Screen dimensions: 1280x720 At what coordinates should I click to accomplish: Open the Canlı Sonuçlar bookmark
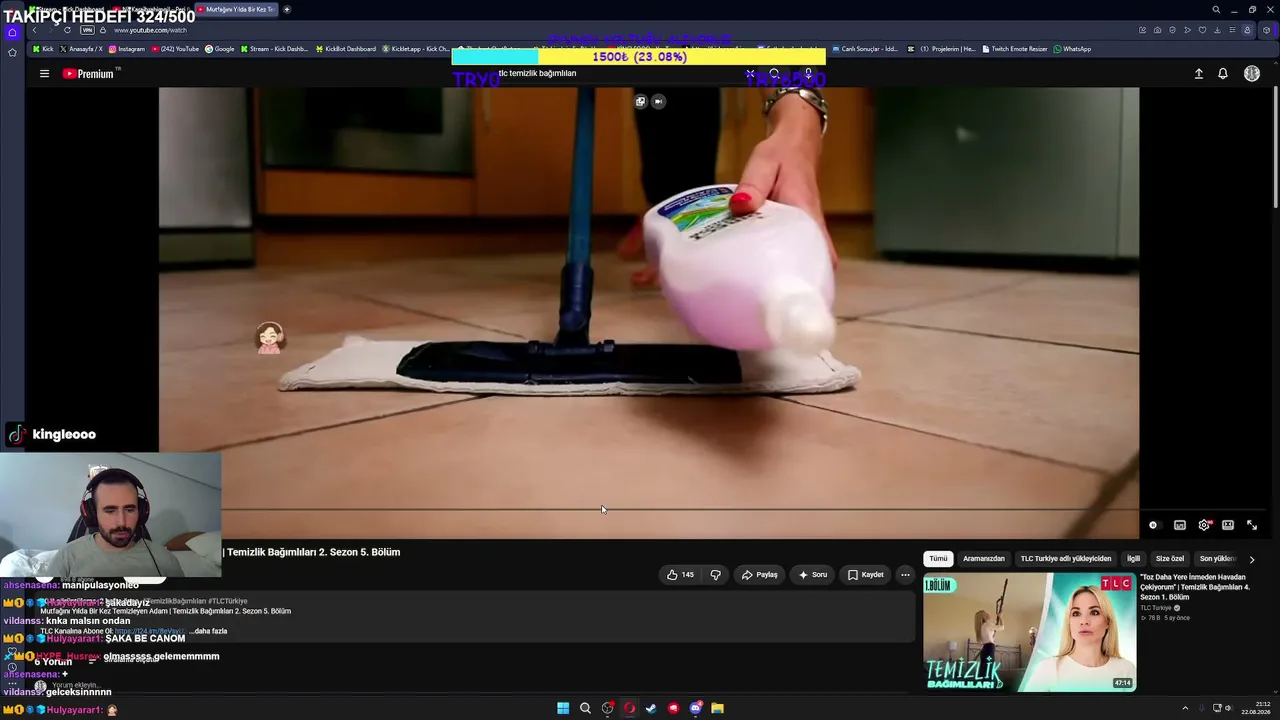point(865,49)
